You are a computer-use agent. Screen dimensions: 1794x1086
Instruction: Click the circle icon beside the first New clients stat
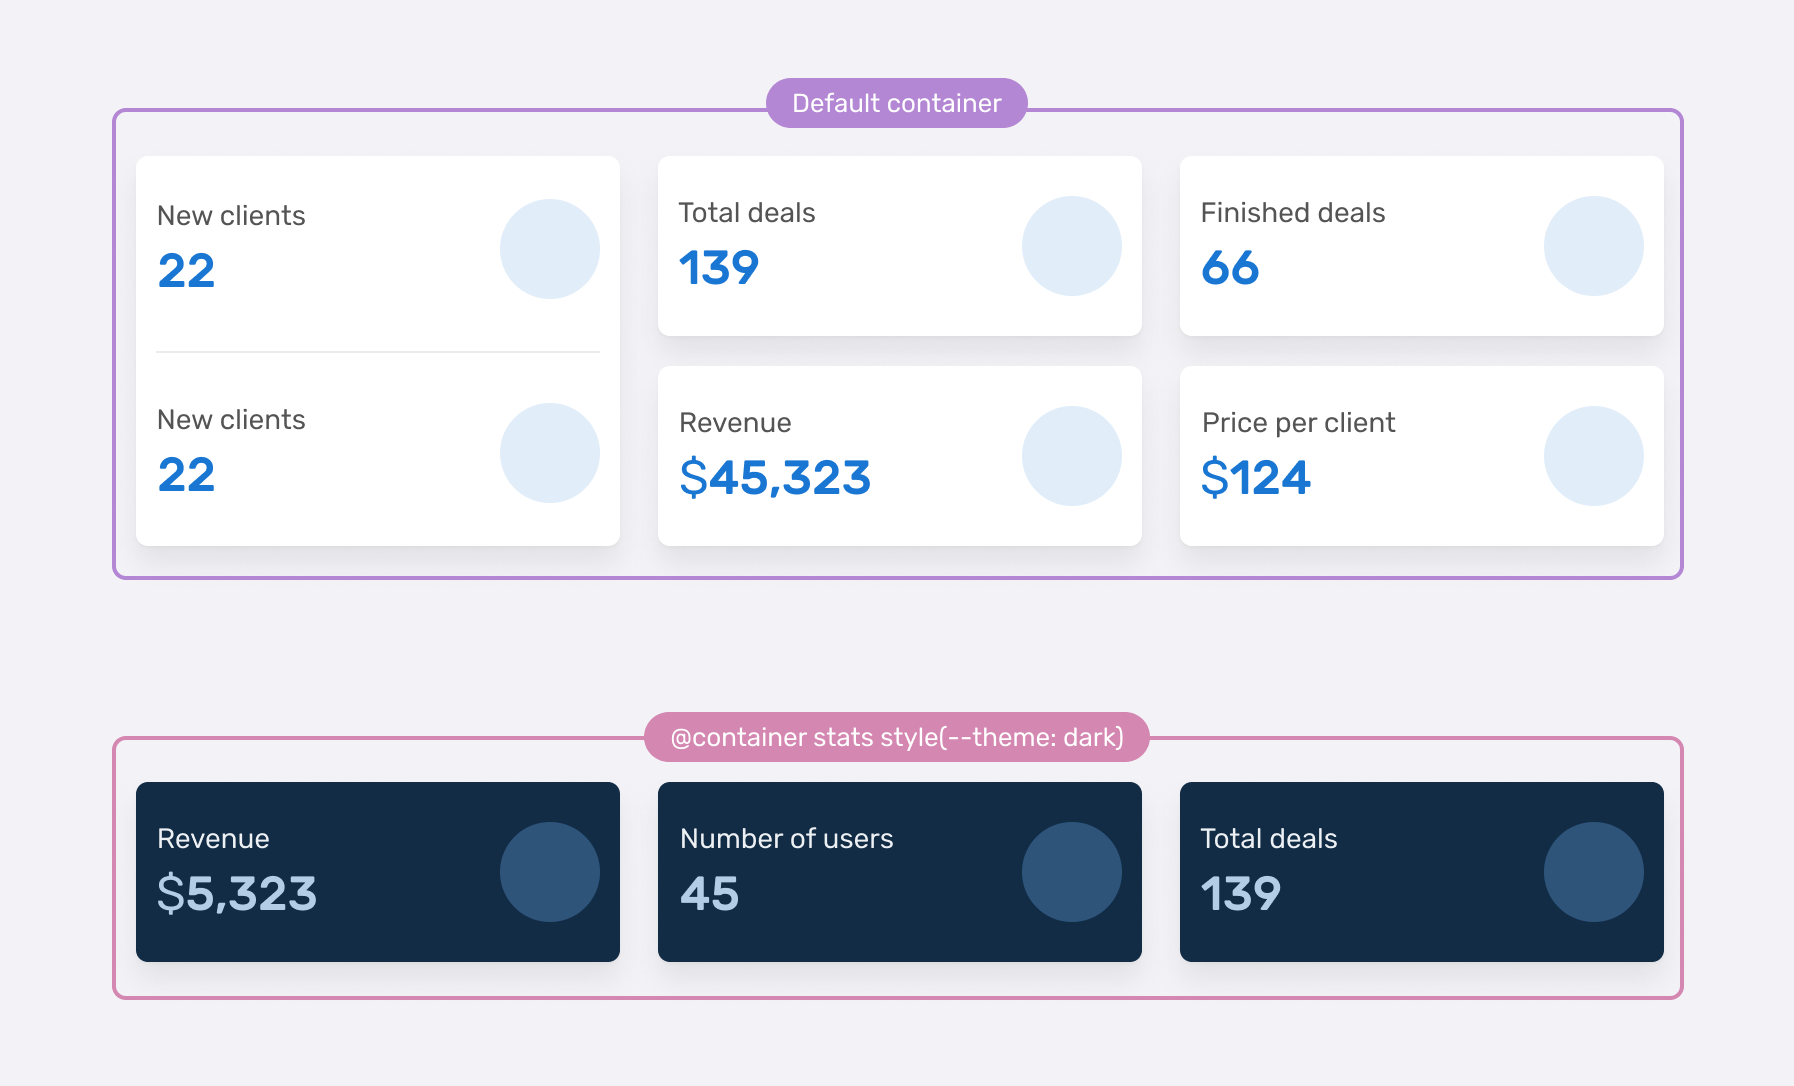[549, 249]
